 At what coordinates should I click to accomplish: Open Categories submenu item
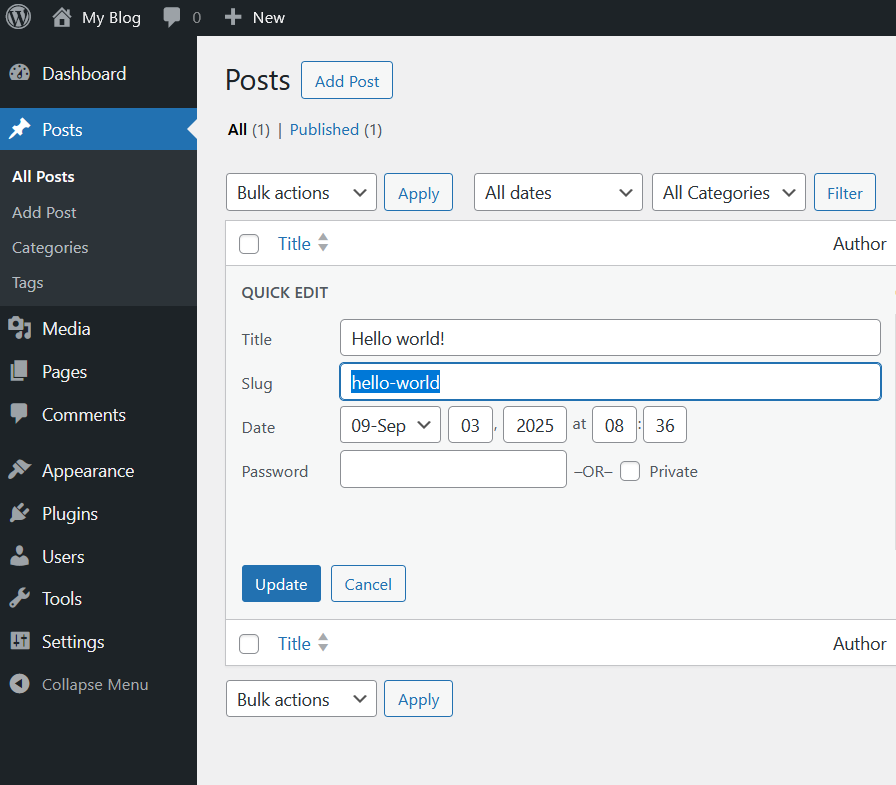pos(50,248)
